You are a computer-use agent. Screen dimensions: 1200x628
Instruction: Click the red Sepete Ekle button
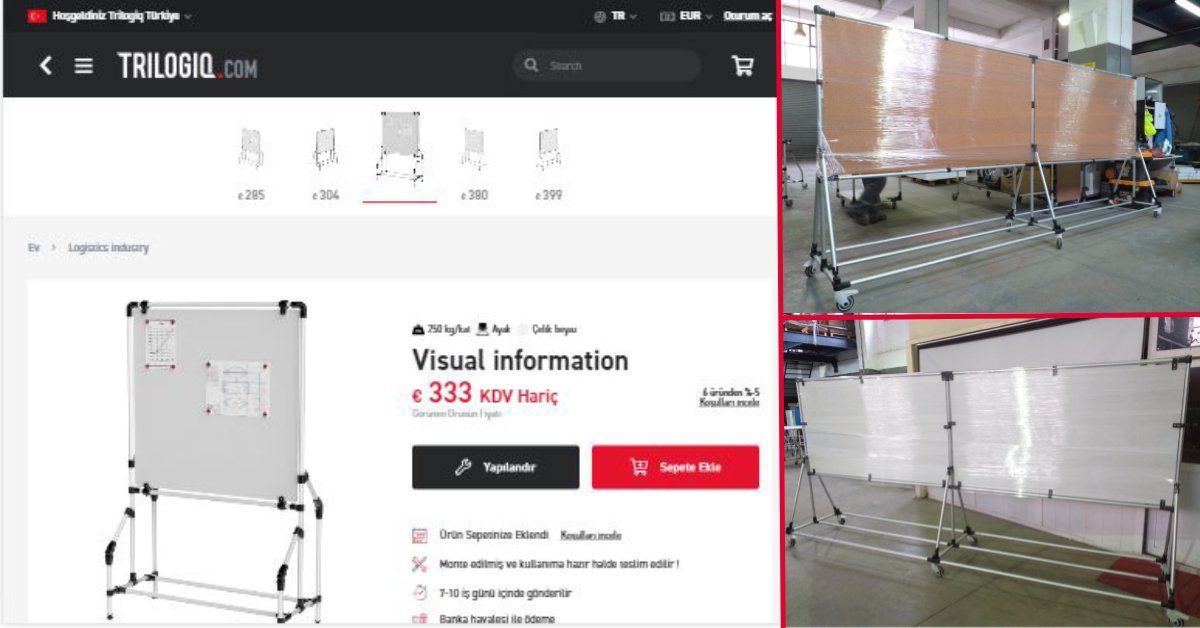[675, 467]
